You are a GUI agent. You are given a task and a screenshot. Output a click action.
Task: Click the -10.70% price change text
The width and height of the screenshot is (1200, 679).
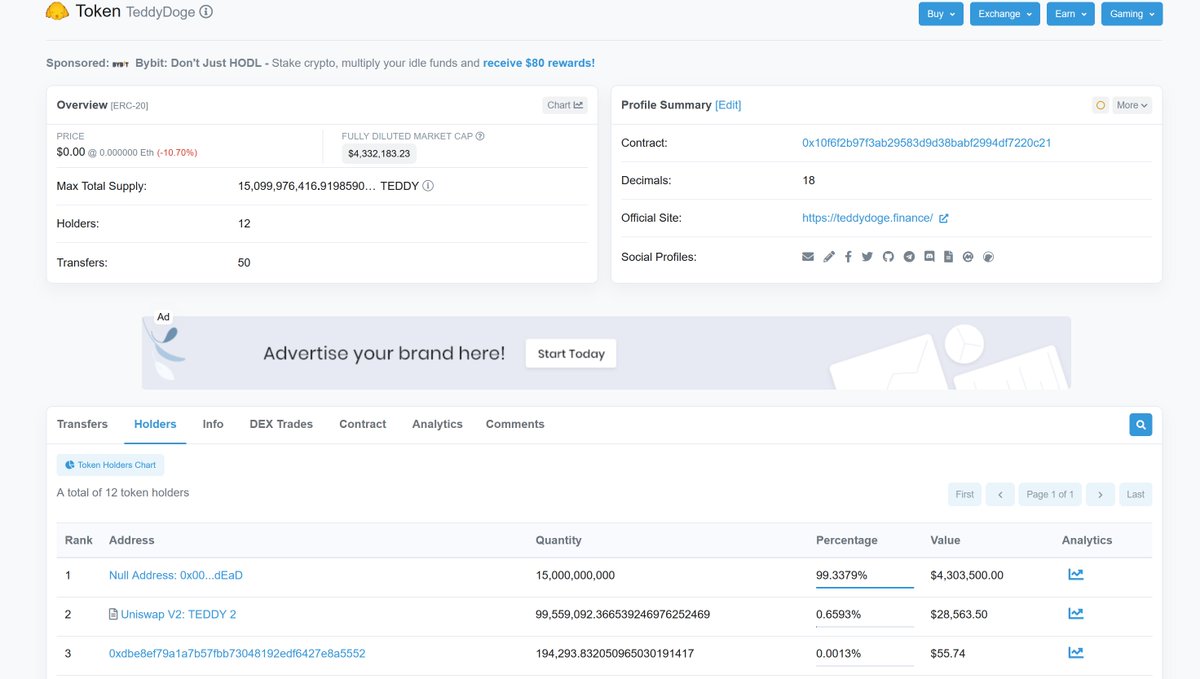pos(177,153)
